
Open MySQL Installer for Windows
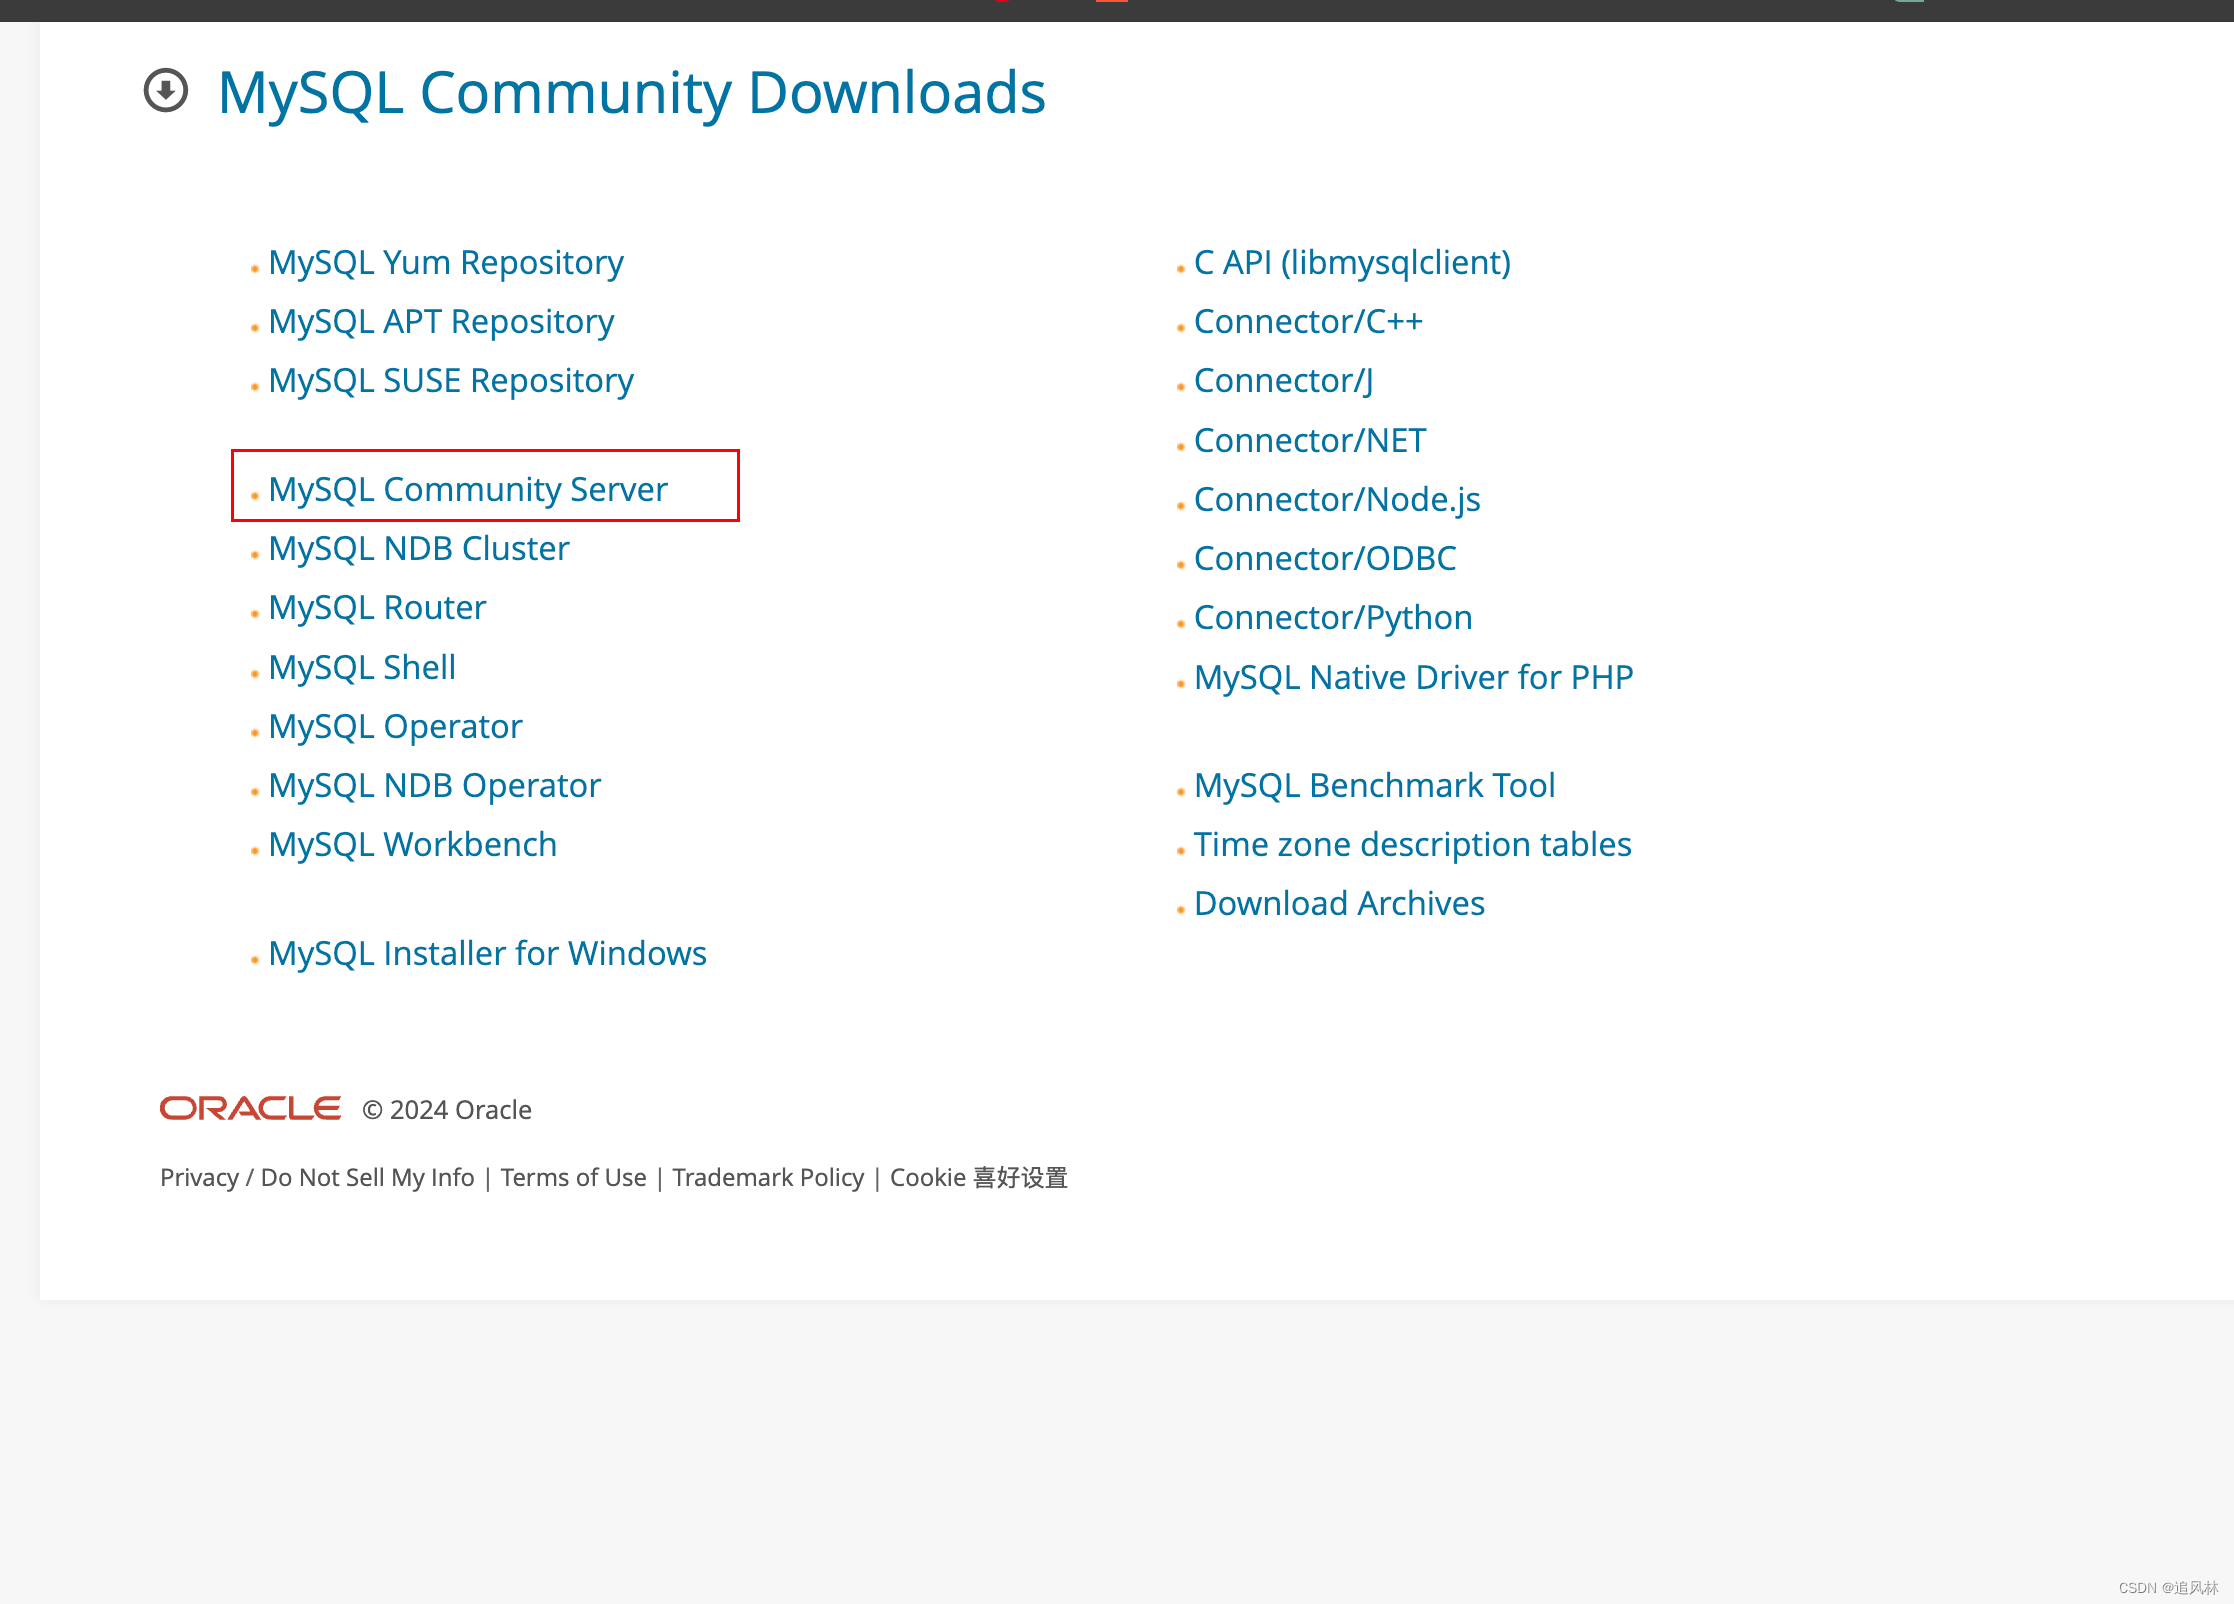pos(487,953)
